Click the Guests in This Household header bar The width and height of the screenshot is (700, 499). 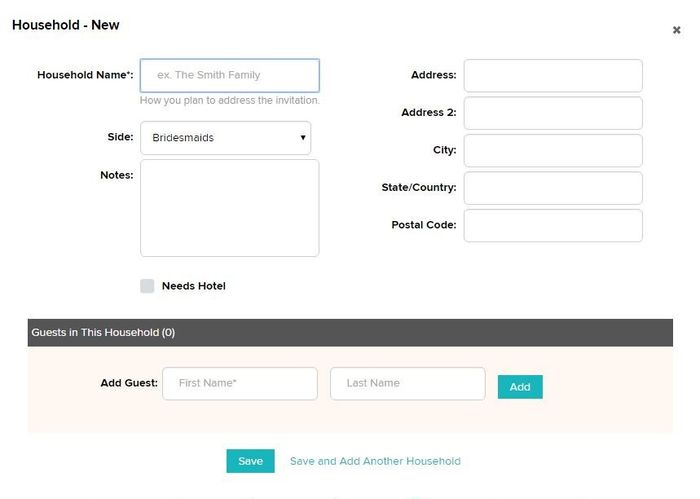tap(350, 333)
